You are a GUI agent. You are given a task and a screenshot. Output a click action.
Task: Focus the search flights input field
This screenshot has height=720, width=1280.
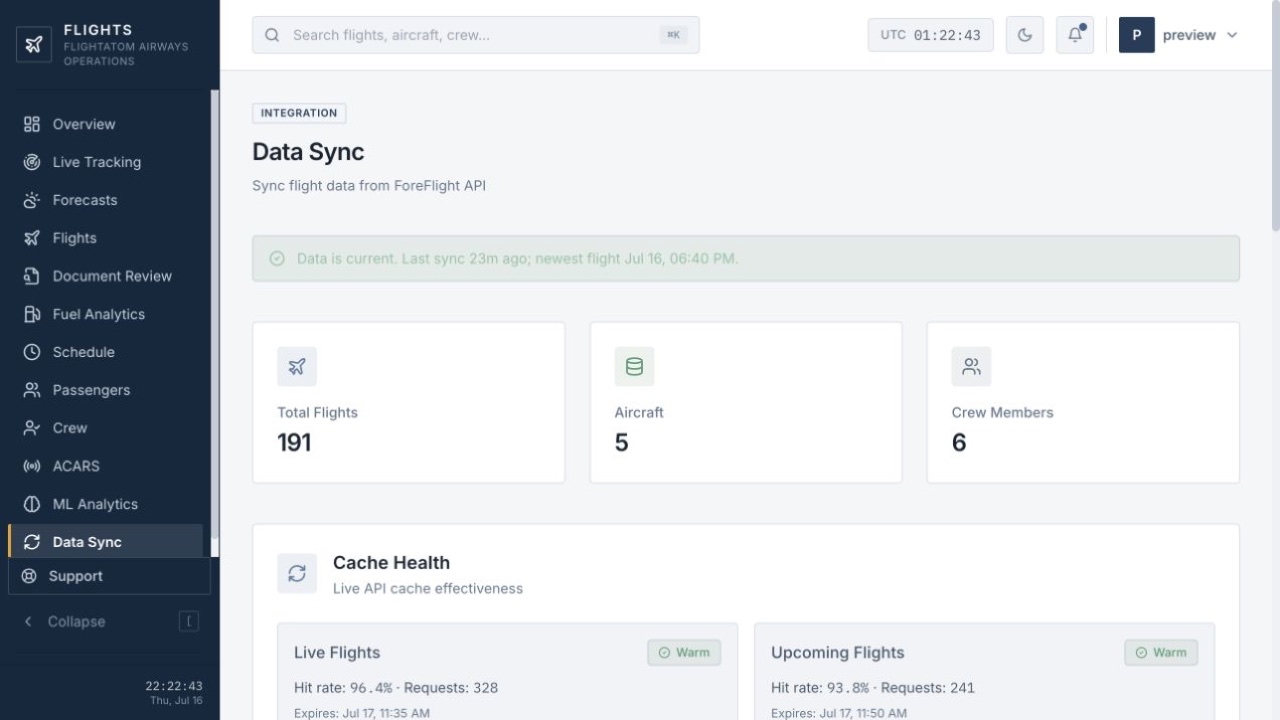point(476,35)
